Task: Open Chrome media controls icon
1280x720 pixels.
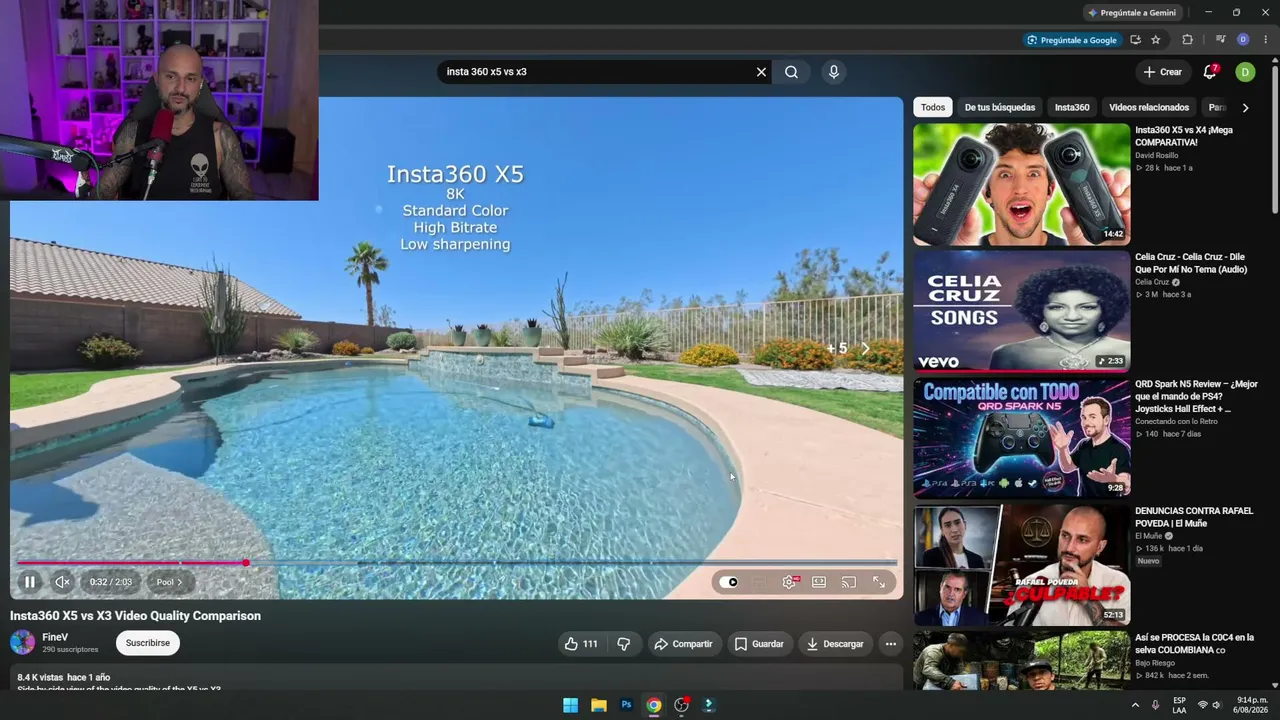Action: tap(1221, 40)
